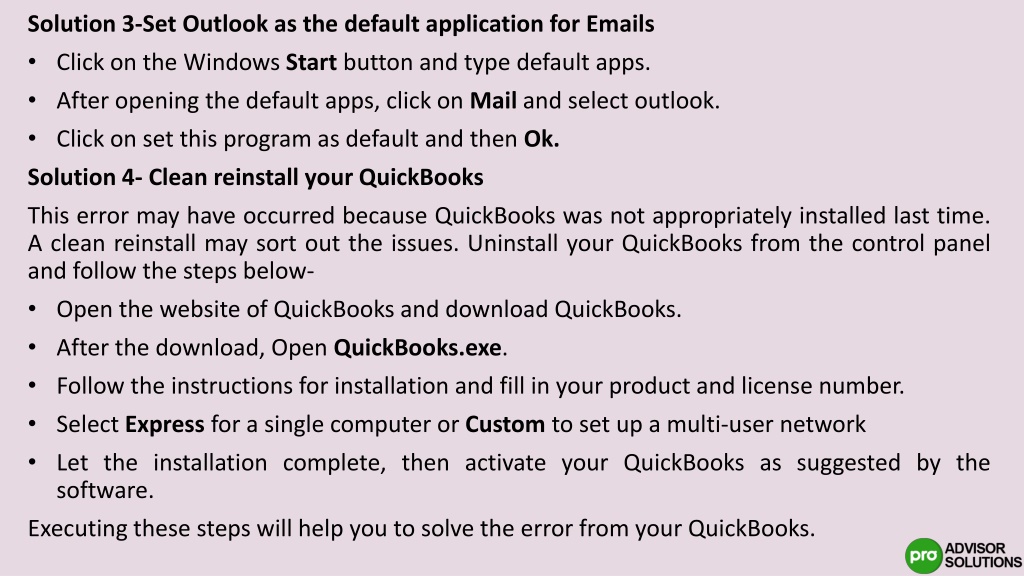
Task: Click the 'Let the installation complete' bullet
Action: click(523, 476)
